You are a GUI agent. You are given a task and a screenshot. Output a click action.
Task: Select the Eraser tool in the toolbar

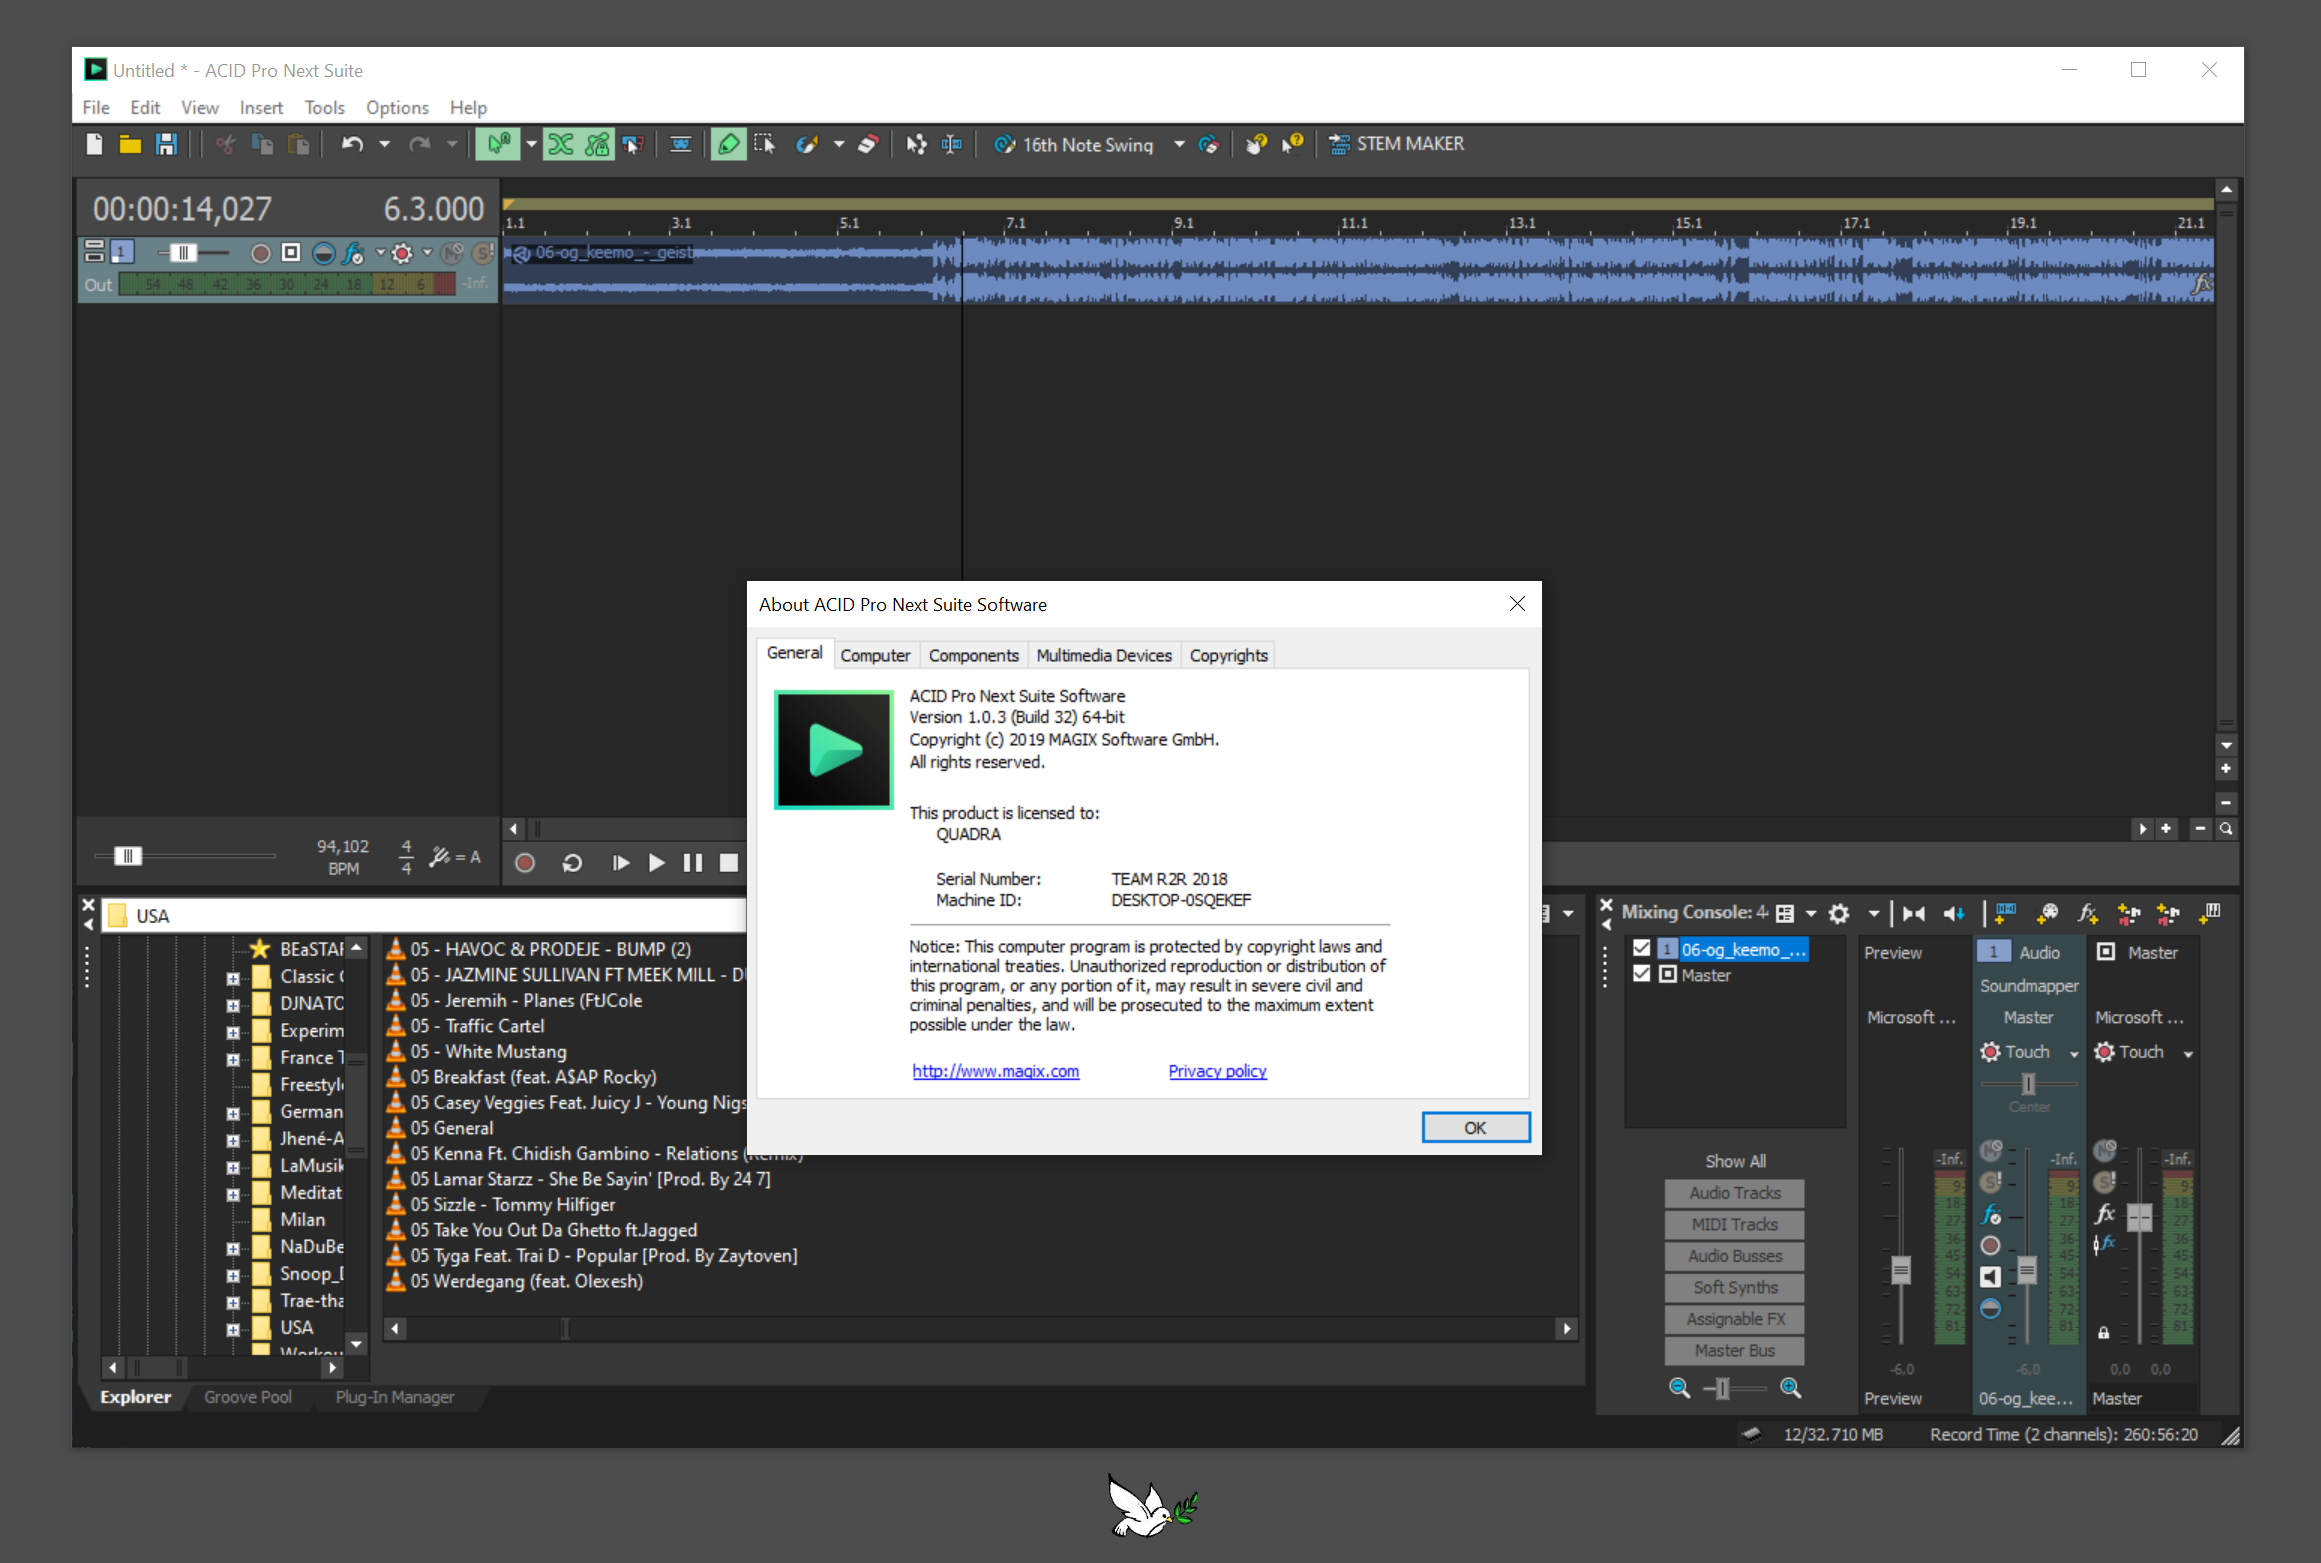tap(868, 144)
